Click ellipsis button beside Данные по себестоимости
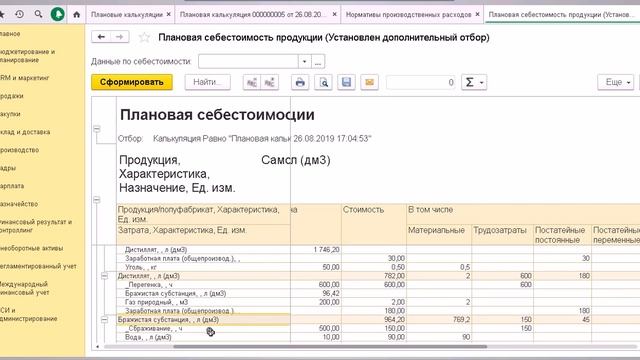 point(318,62)
